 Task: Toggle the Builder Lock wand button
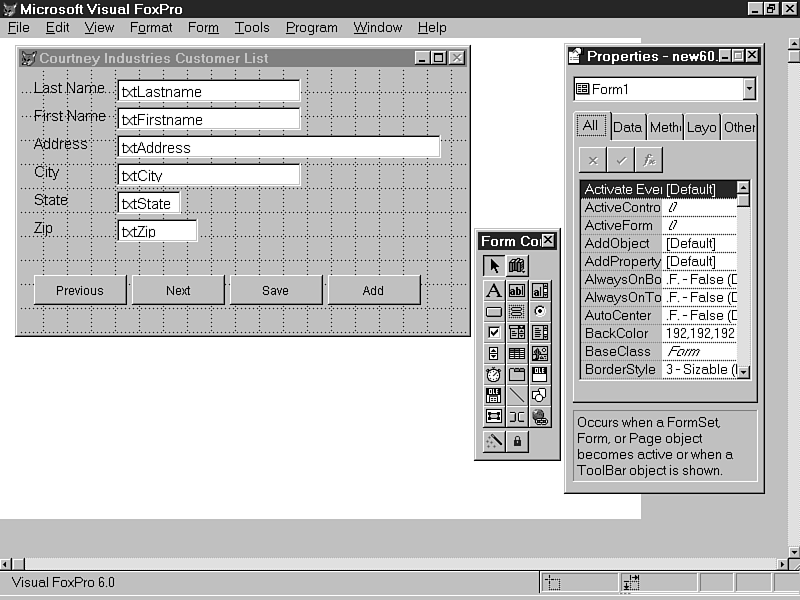click(x=493, y=441)
